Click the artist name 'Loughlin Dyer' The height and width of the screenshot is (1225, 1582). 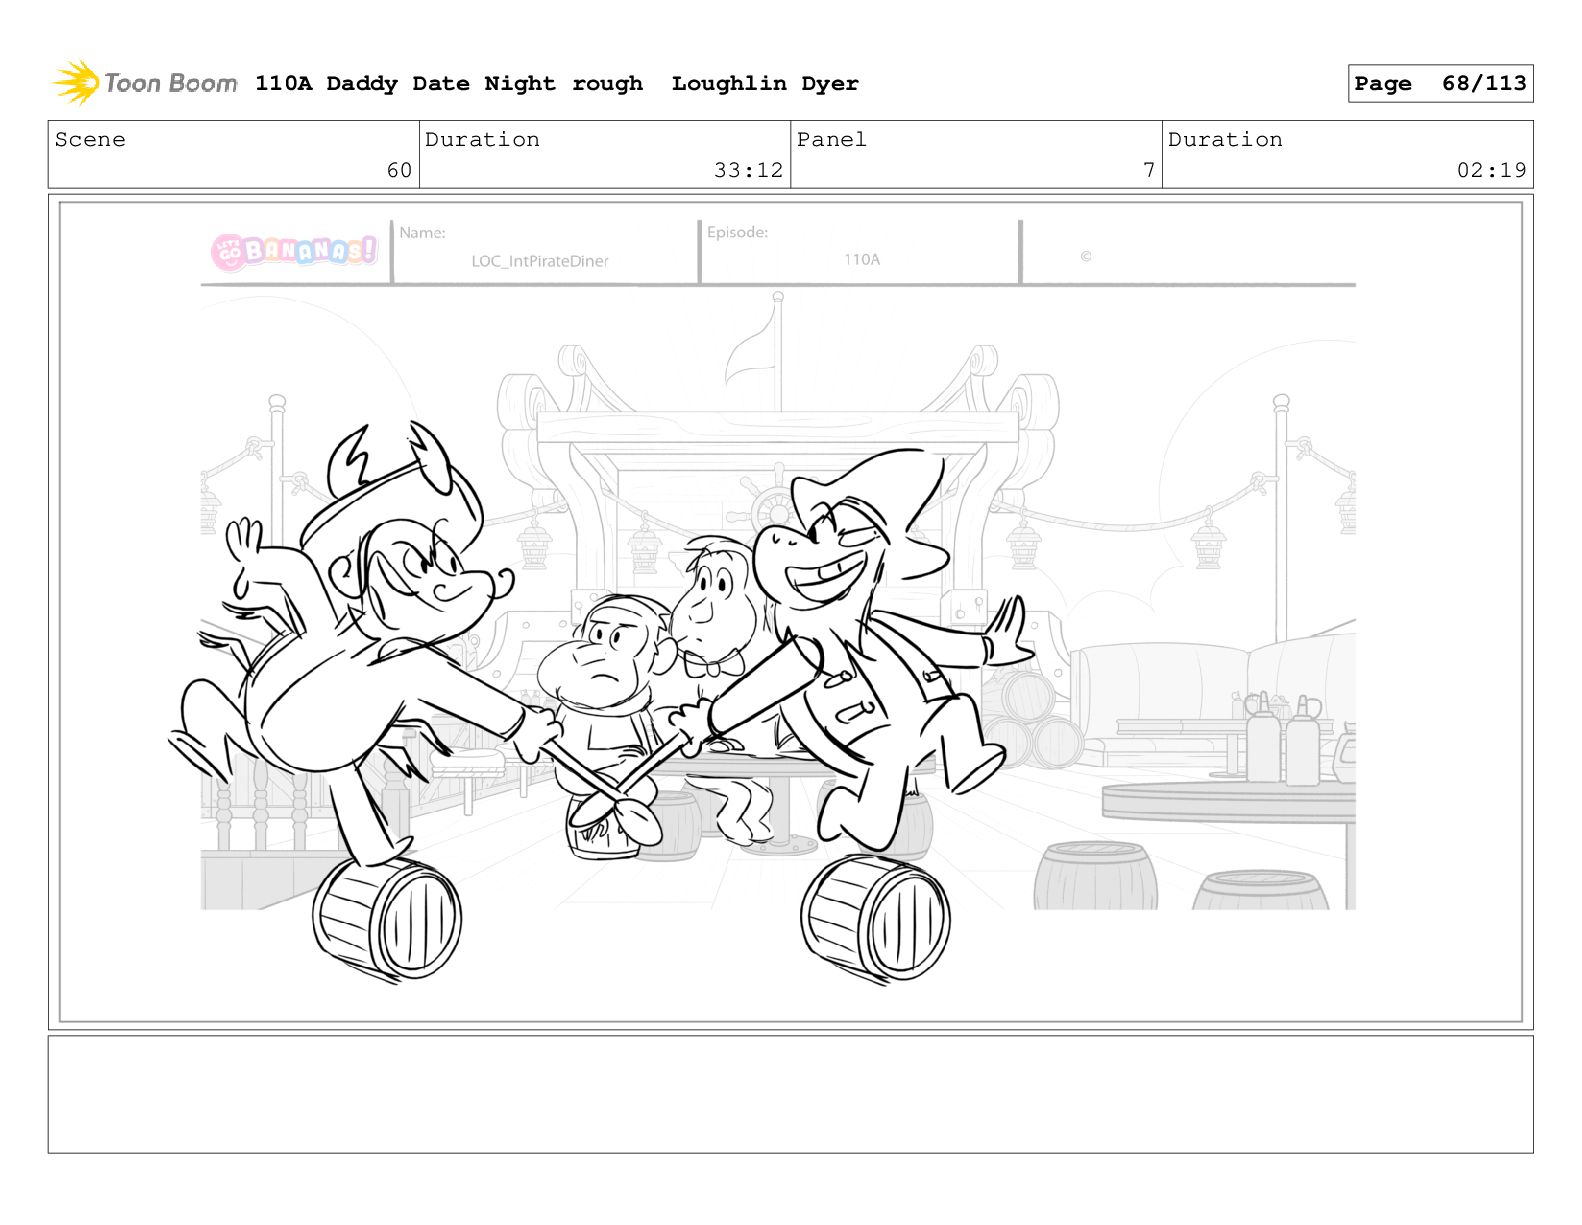coord(765,84)
